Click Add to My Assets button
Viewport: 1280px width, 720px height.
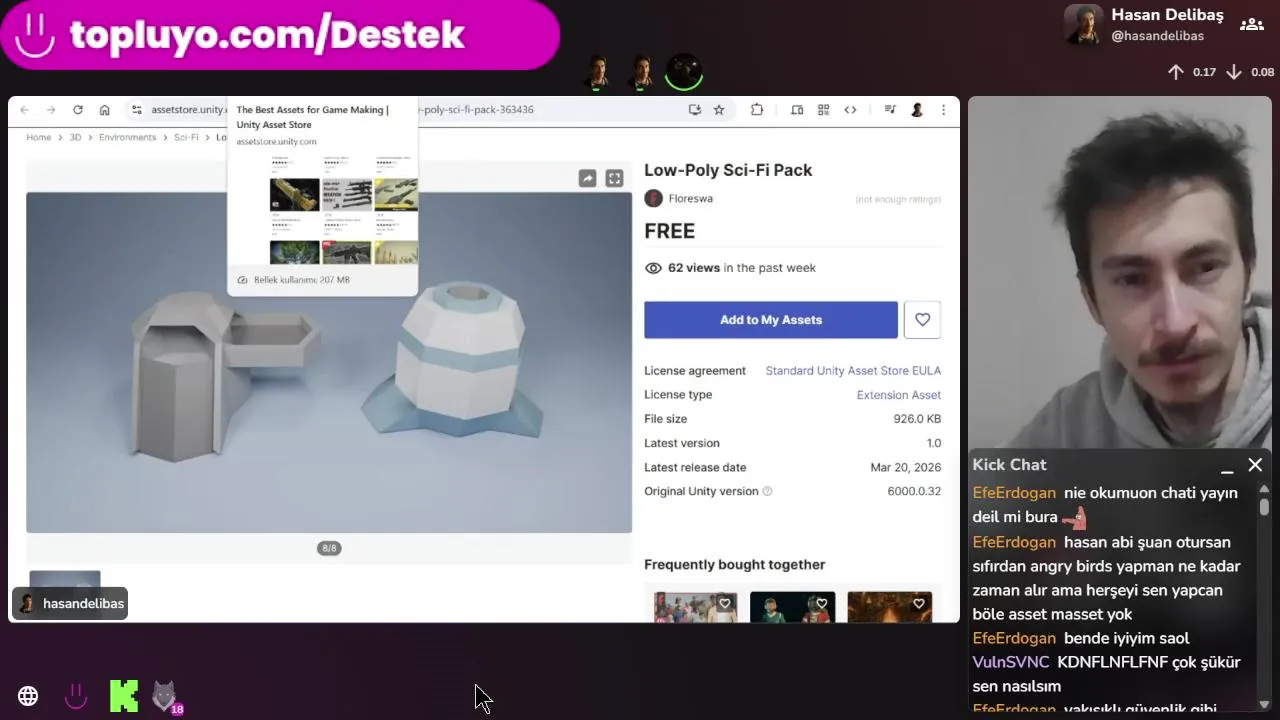[x=771, y=320]
